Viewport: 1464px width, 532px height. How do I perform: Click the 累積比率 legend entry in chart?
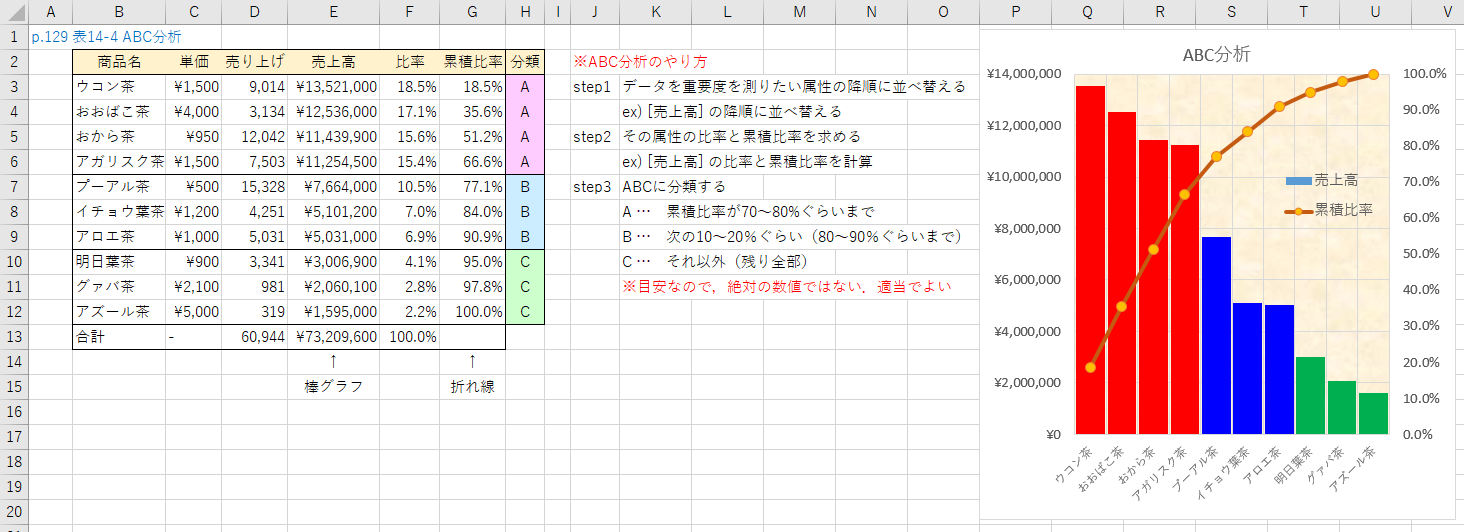coord(1327,210)
